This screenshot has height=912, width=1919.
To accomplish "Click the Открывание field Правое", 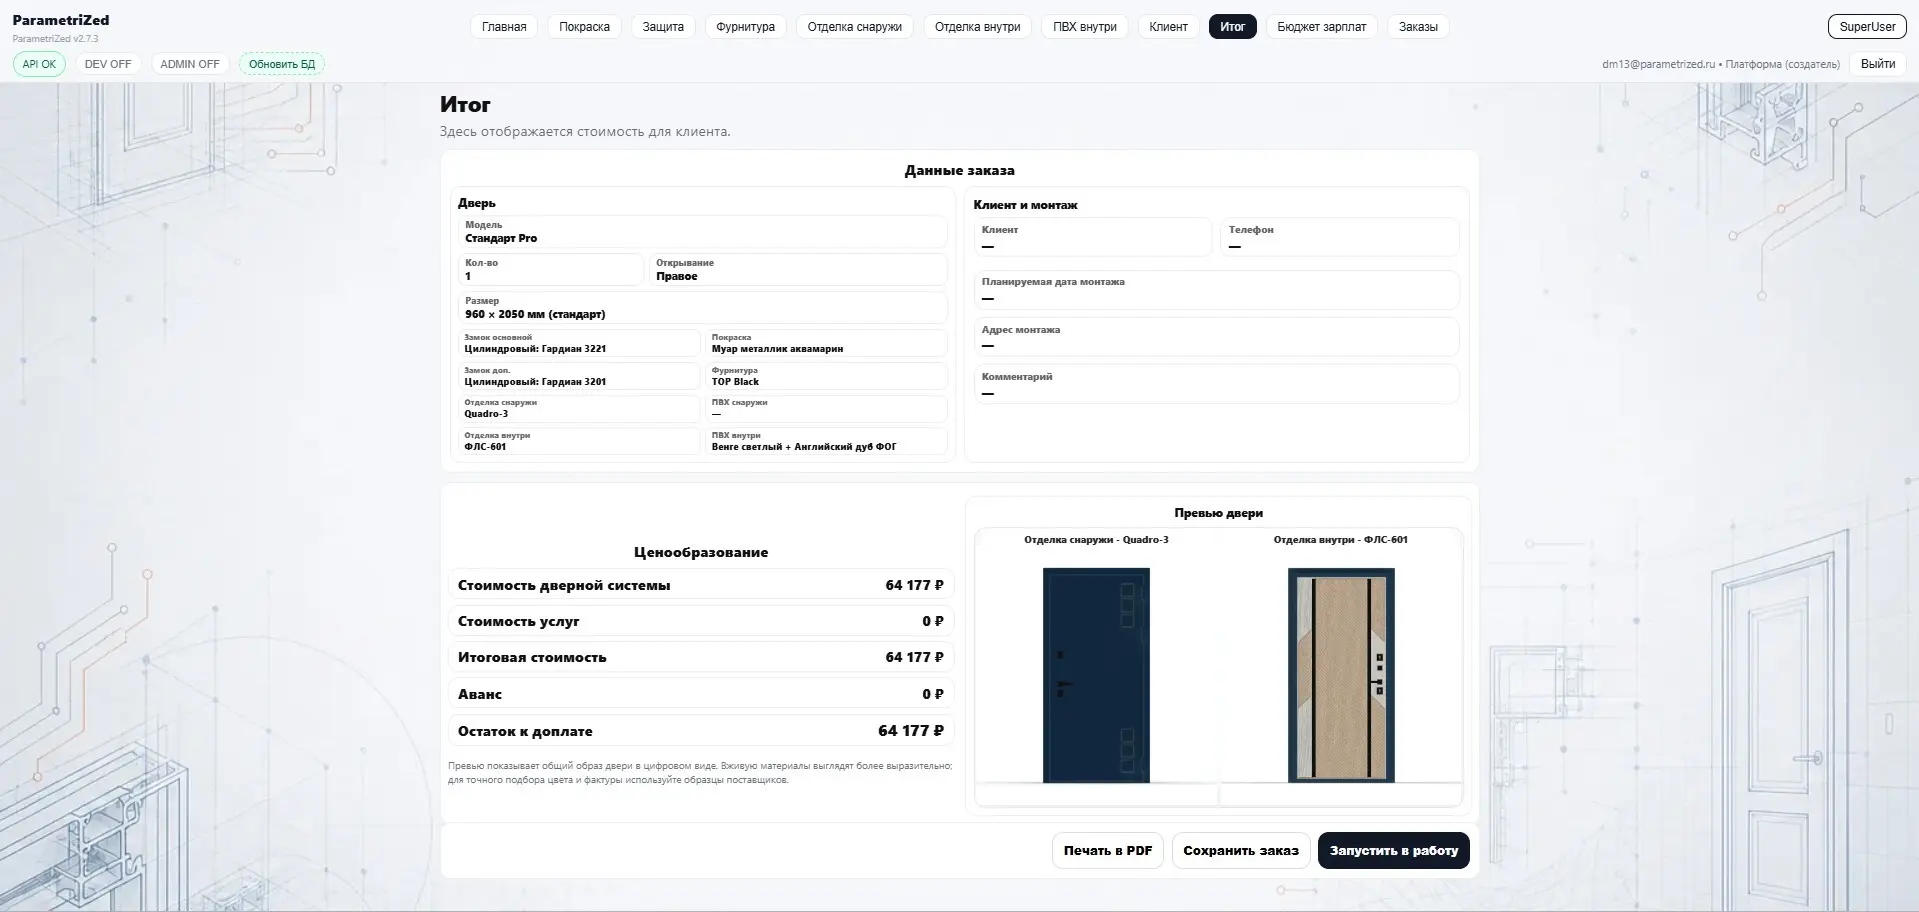I will (x=798, y=270).
